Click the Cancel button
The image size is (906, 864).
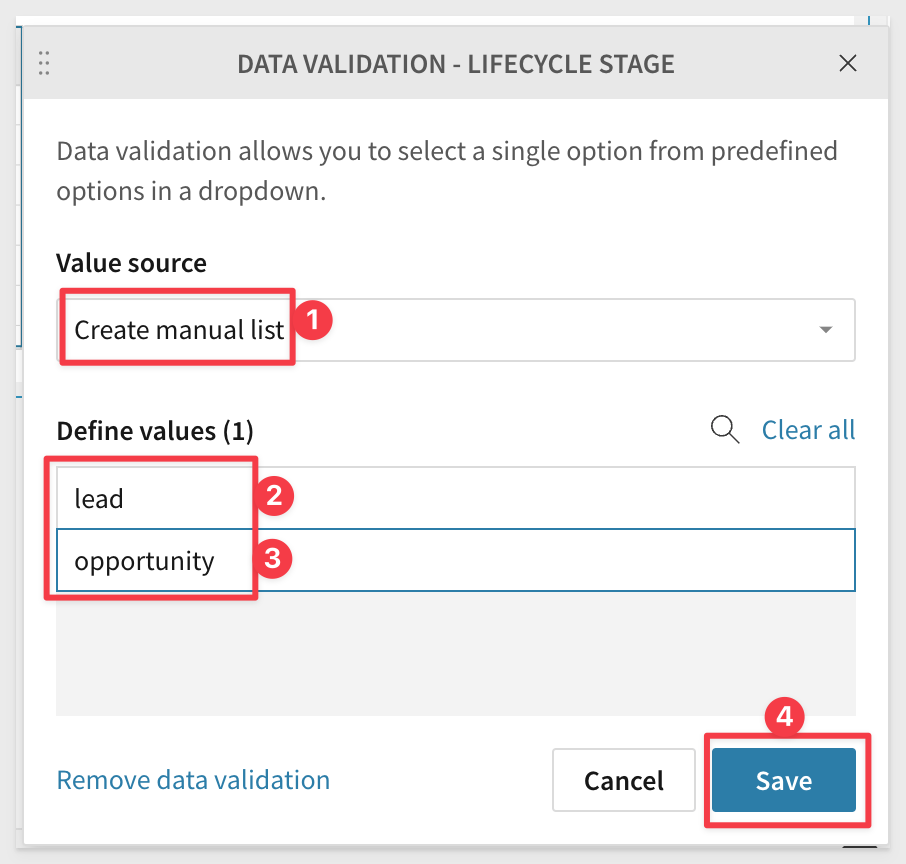click(623, 780)
